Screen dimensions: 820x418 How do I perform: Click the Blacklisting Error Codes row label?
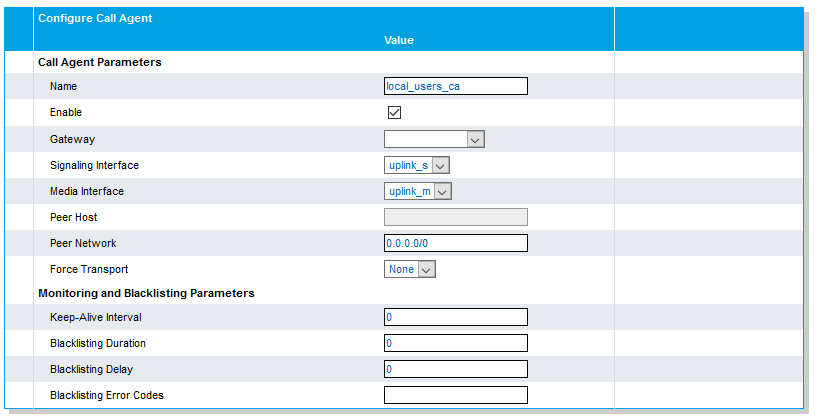[107, 396]
